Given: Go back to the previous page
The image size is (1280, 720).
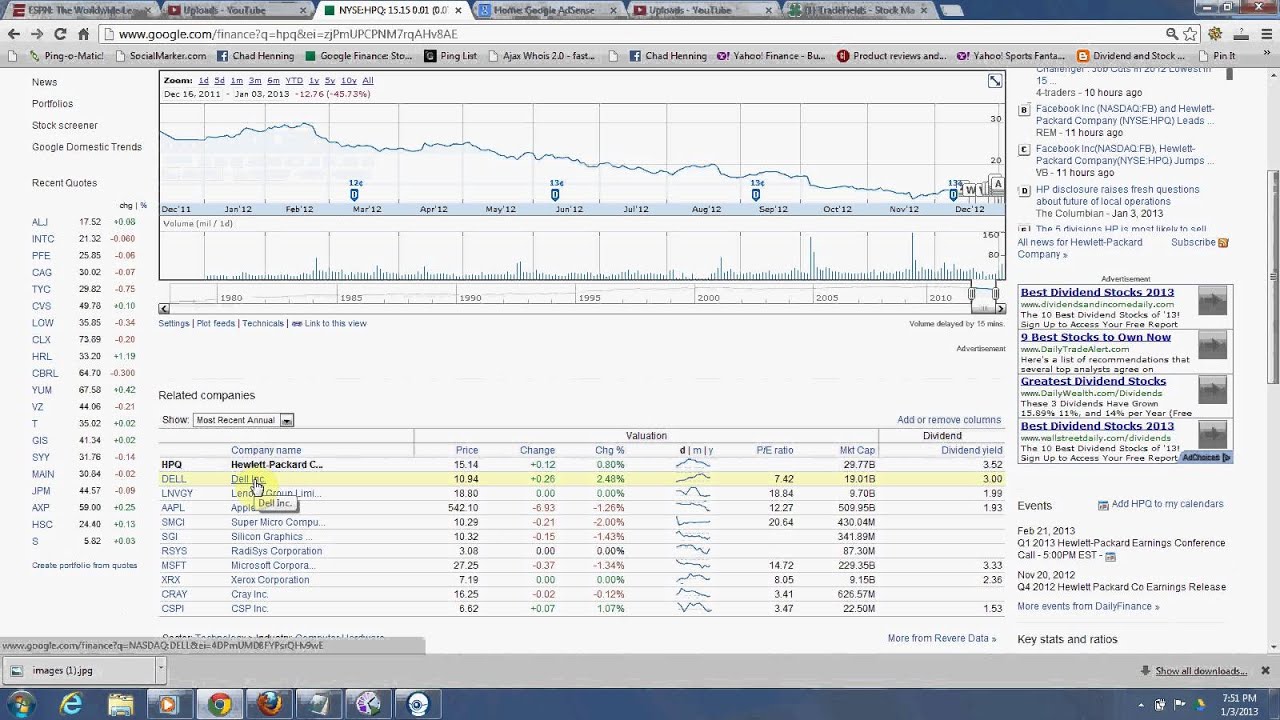Looking at the screenshot, I should [13, 33].
